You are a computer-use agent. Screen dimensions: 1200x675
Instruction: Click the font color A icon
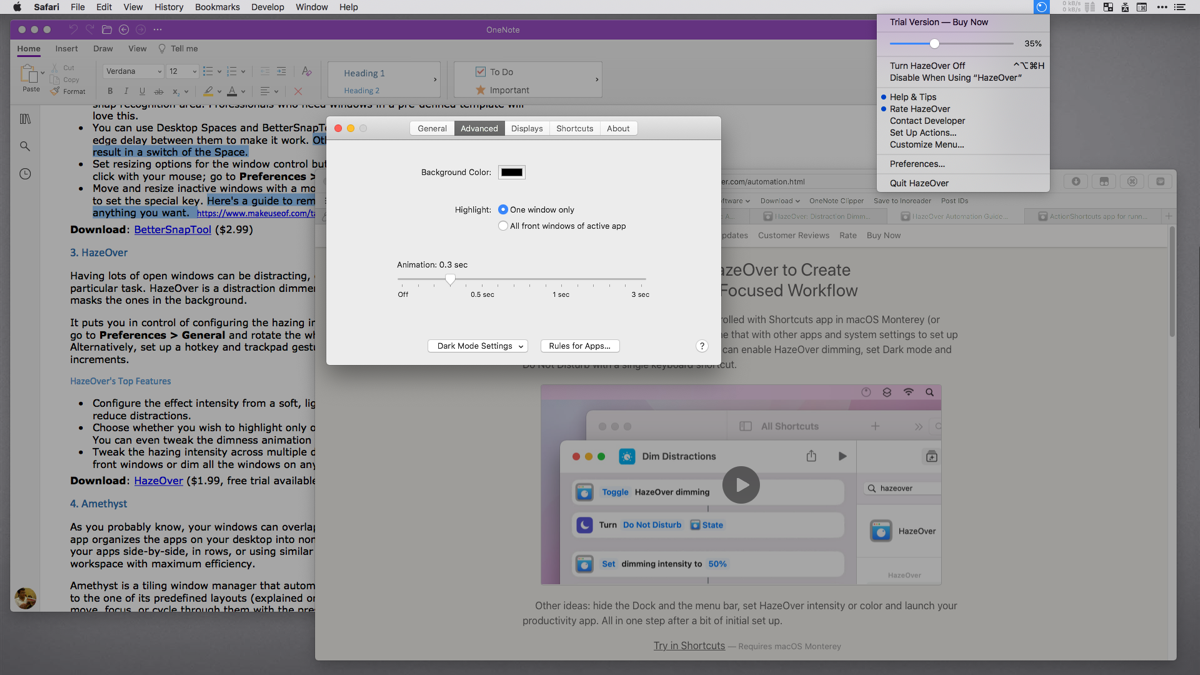[232, 92]
